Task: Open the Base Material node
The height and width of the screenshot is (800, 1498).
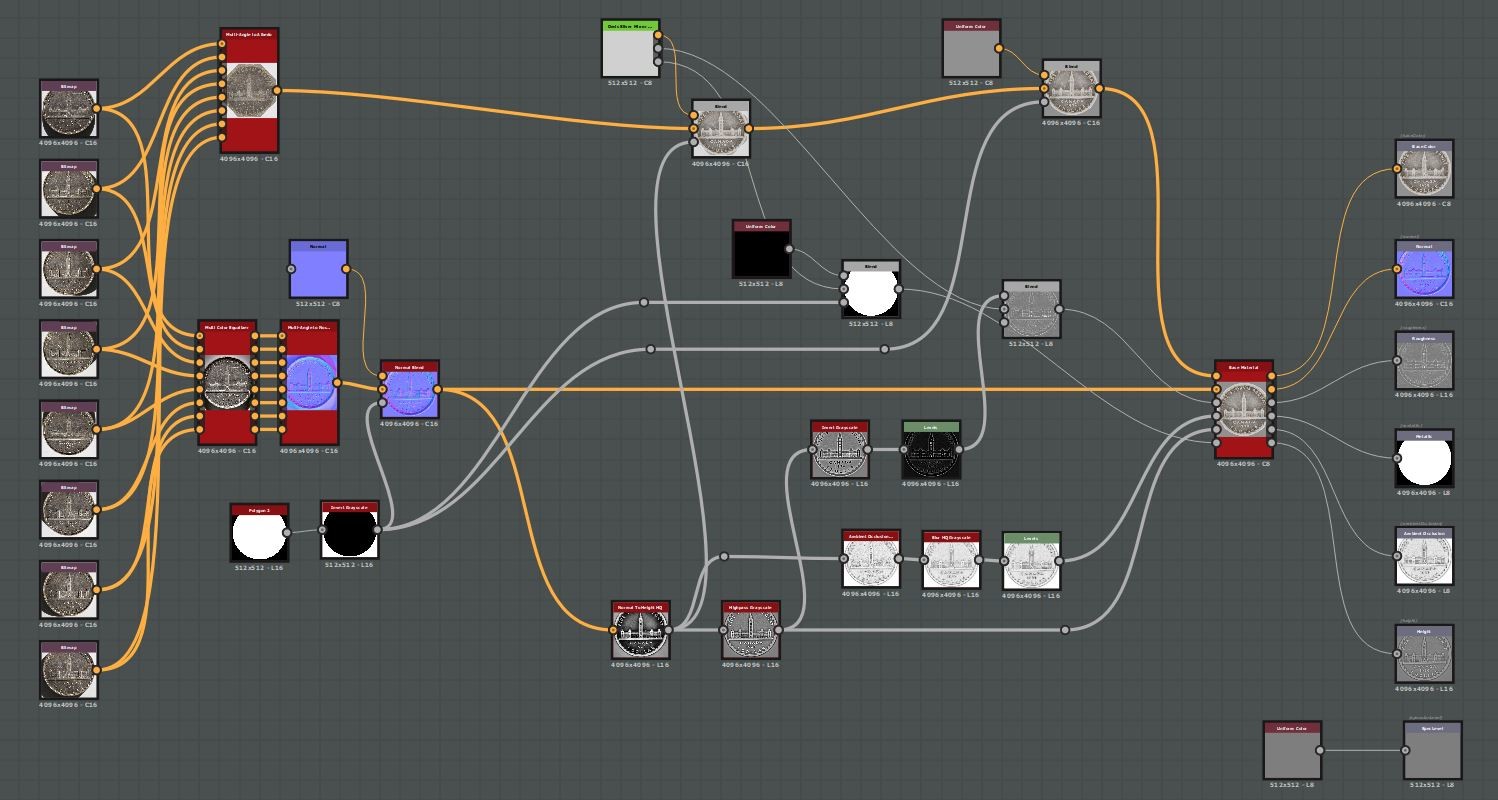Action: point(1243,410)
